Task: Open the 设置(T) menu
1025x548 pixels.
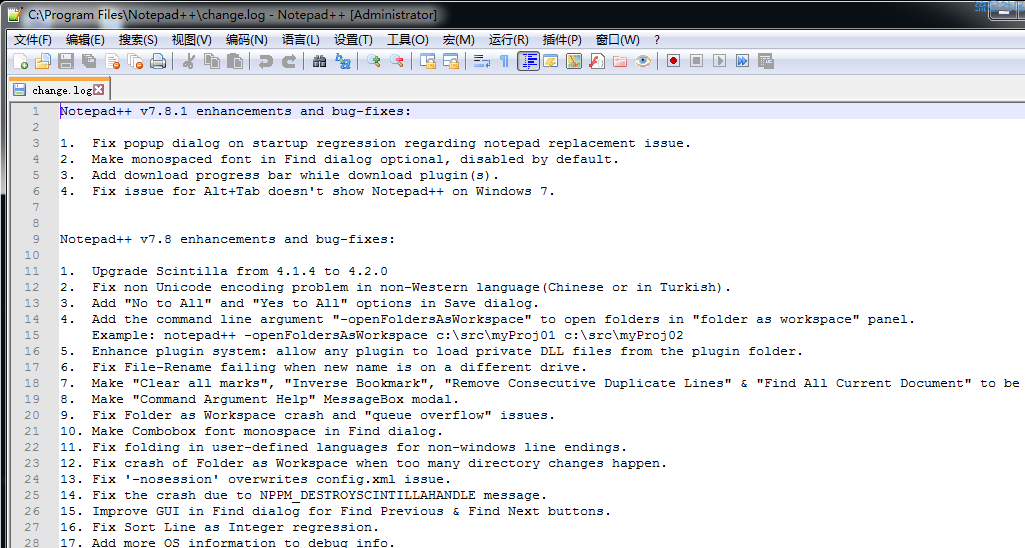Action: [x=353, y=40]
